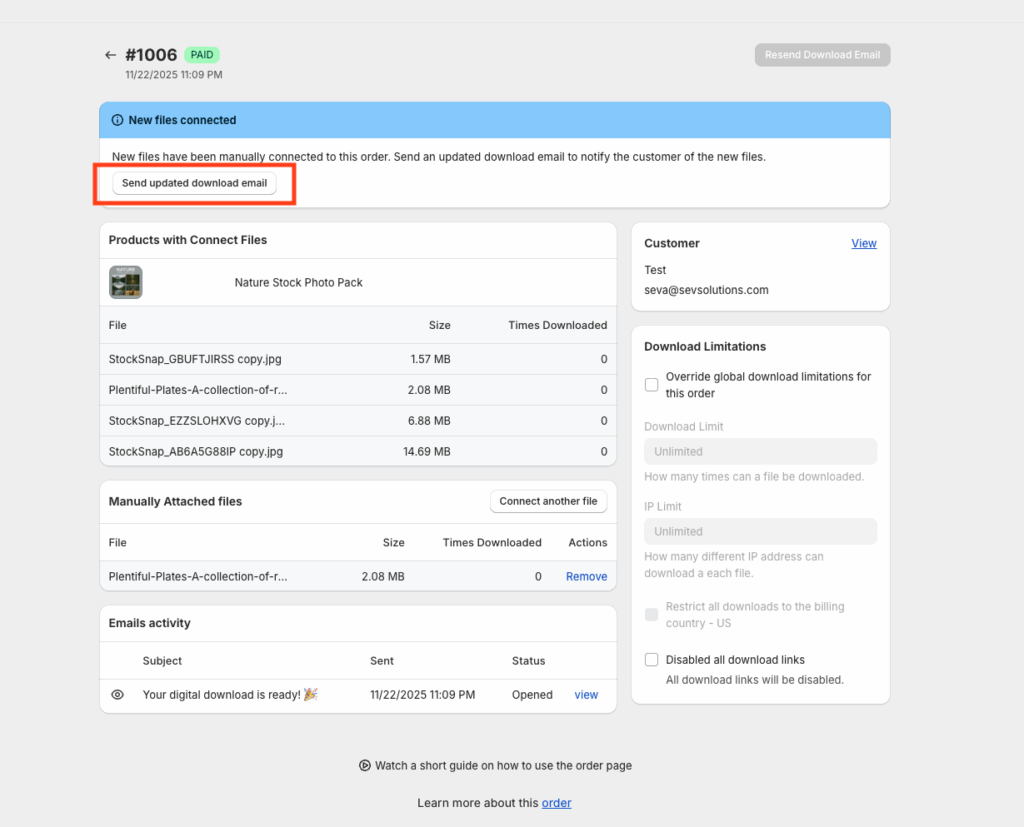Enable Override global download limitations checkbox
The height and width of the screenshot is (827, 1024).
652,384
